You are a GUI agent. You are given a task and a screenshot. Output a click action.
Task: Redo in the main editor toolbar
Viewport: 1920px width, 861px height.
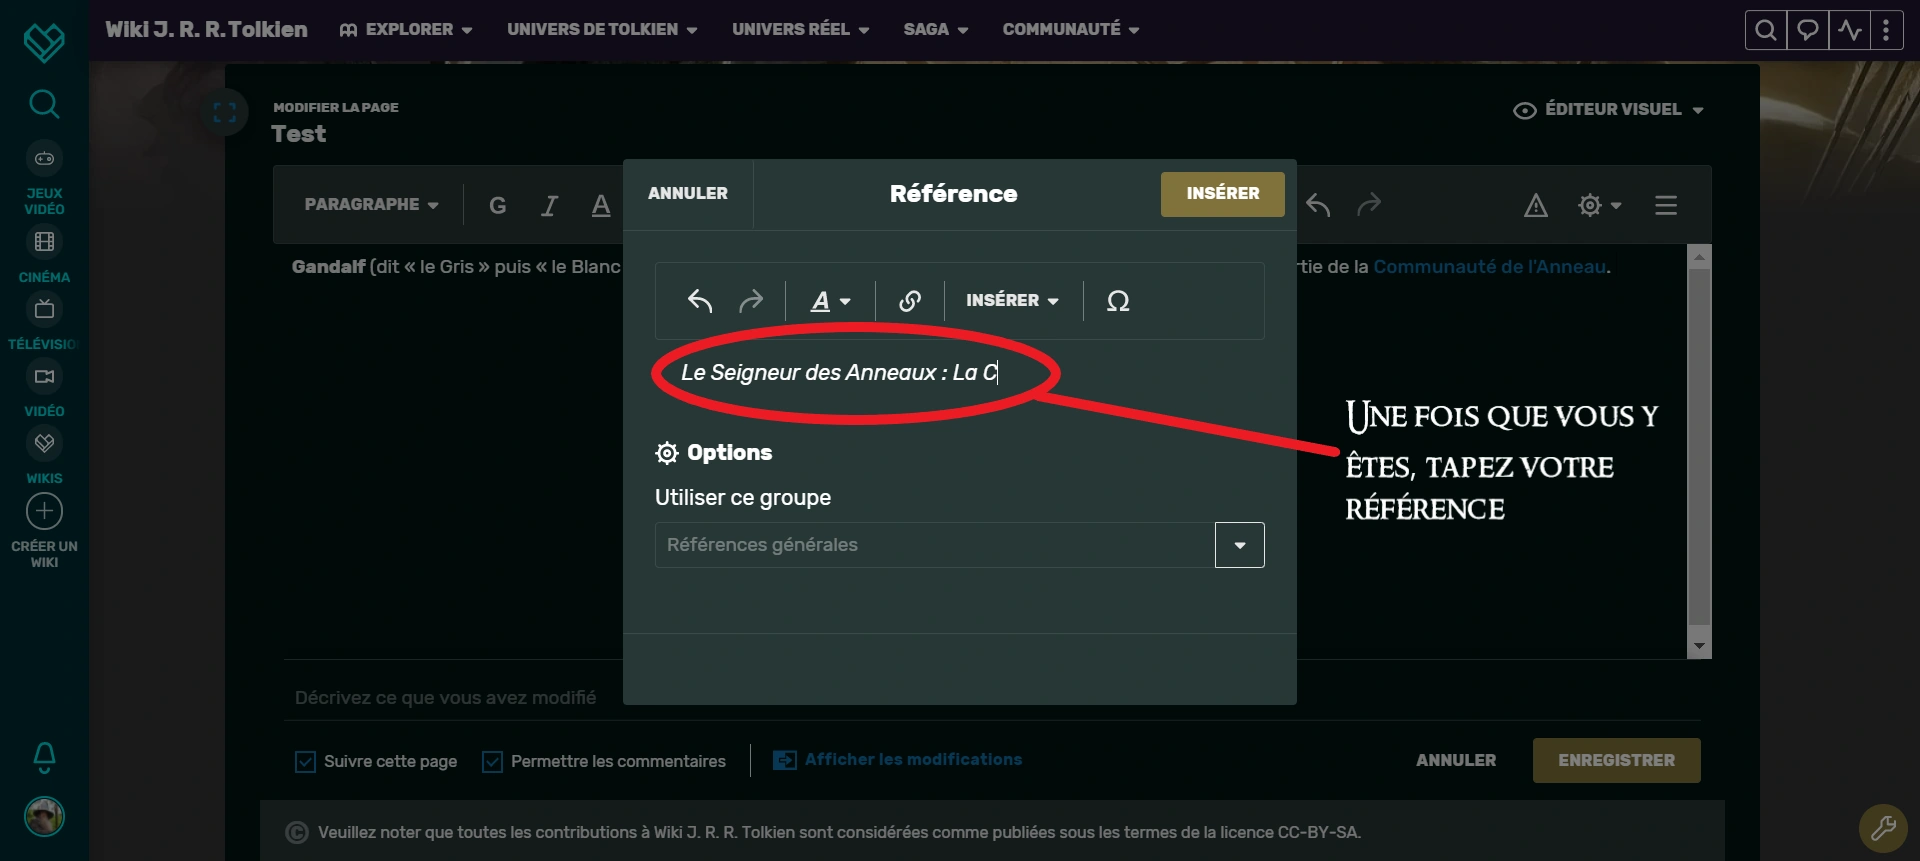(x=1369, y=205)
